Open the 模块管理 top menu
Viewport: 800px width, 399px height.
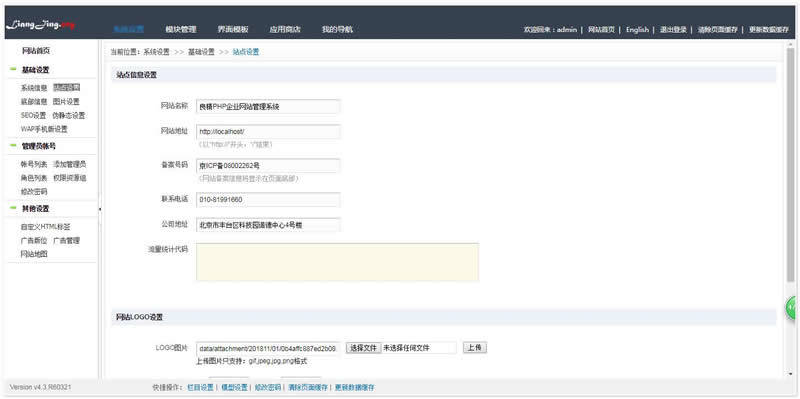[x=181, y=30]
